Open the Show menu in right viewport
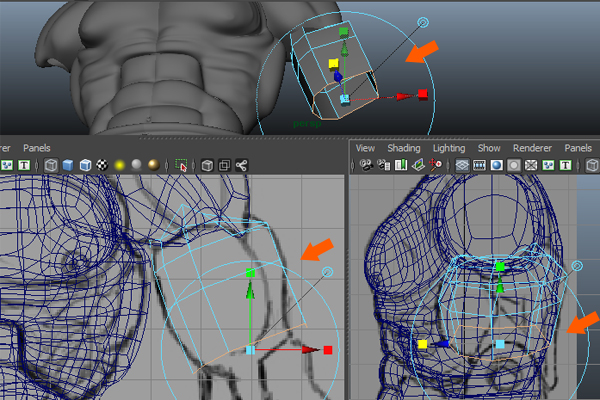Viewport: 600px width, 400px height. tap(489, 147)
